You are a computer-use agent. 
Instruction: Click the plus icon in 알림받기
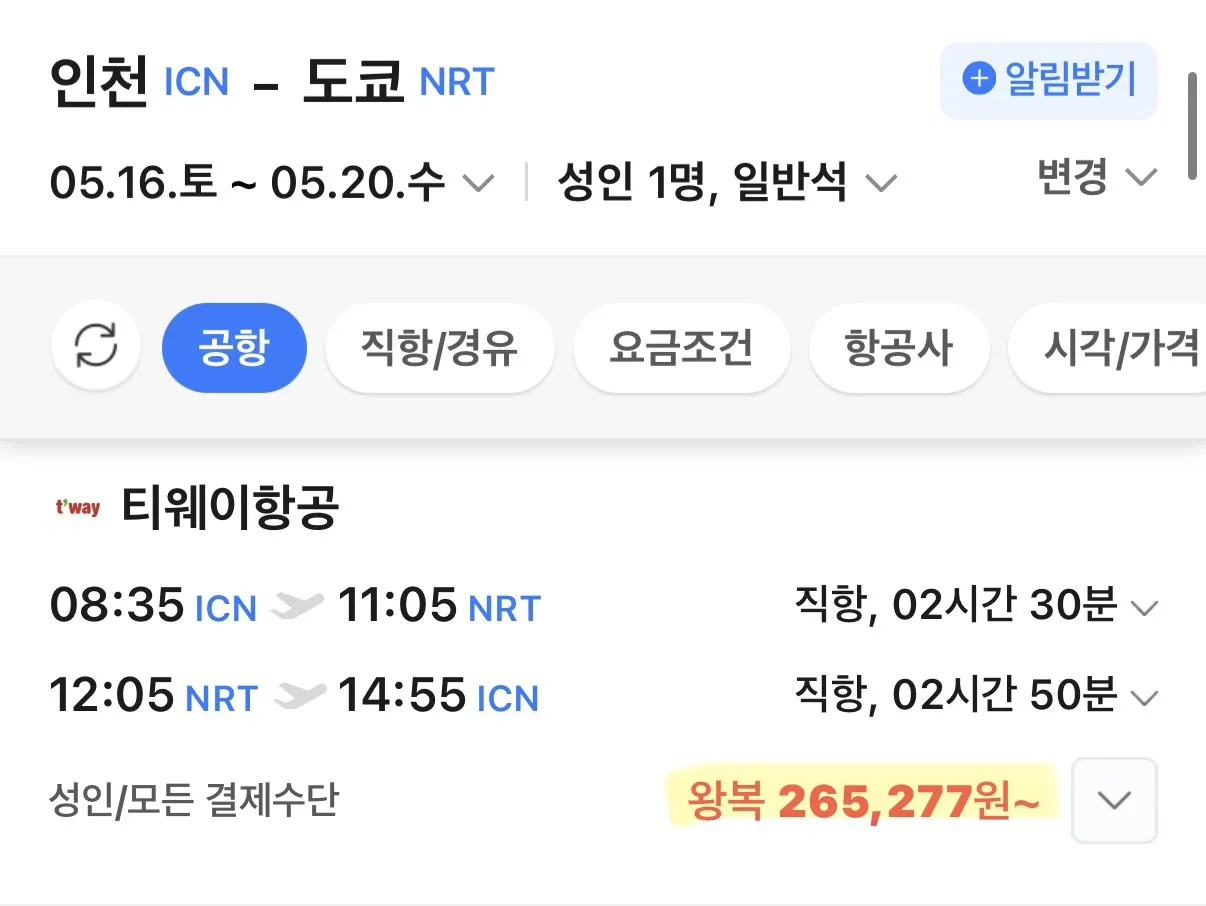point(978,79)
